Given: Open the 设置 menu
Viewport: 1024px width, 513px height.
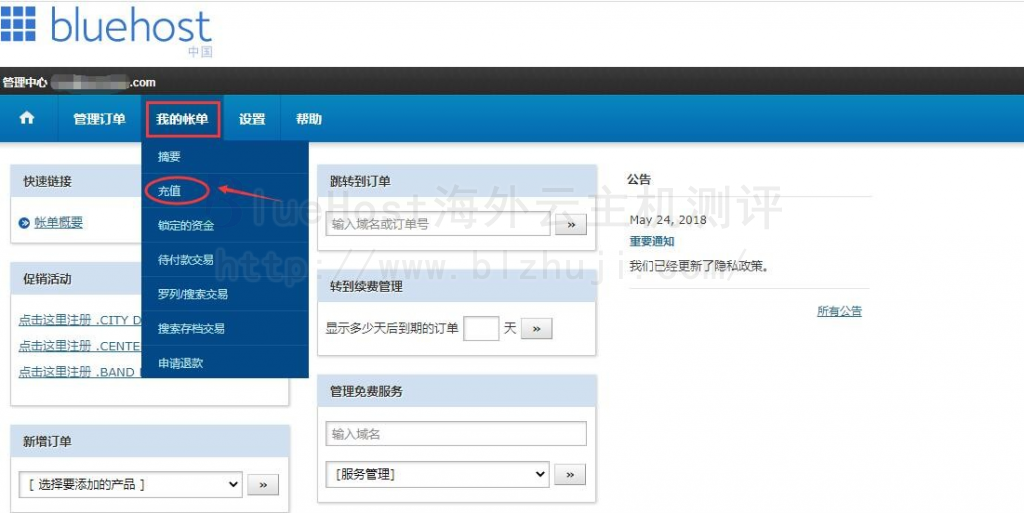Looking at the screenshot, I should pos(252,119).
